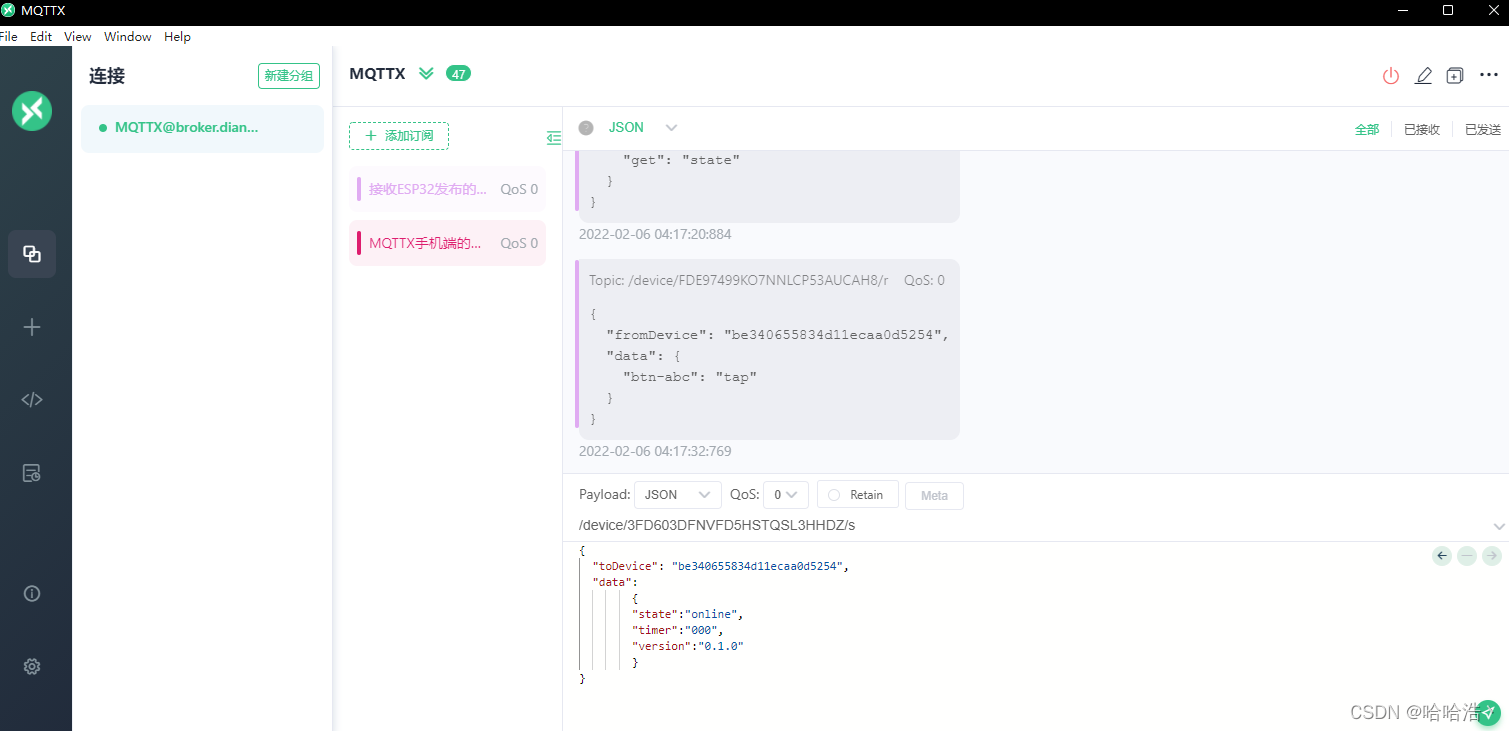Open the View menu
Screen dimensions: 1509x731
tap(77, 37)
